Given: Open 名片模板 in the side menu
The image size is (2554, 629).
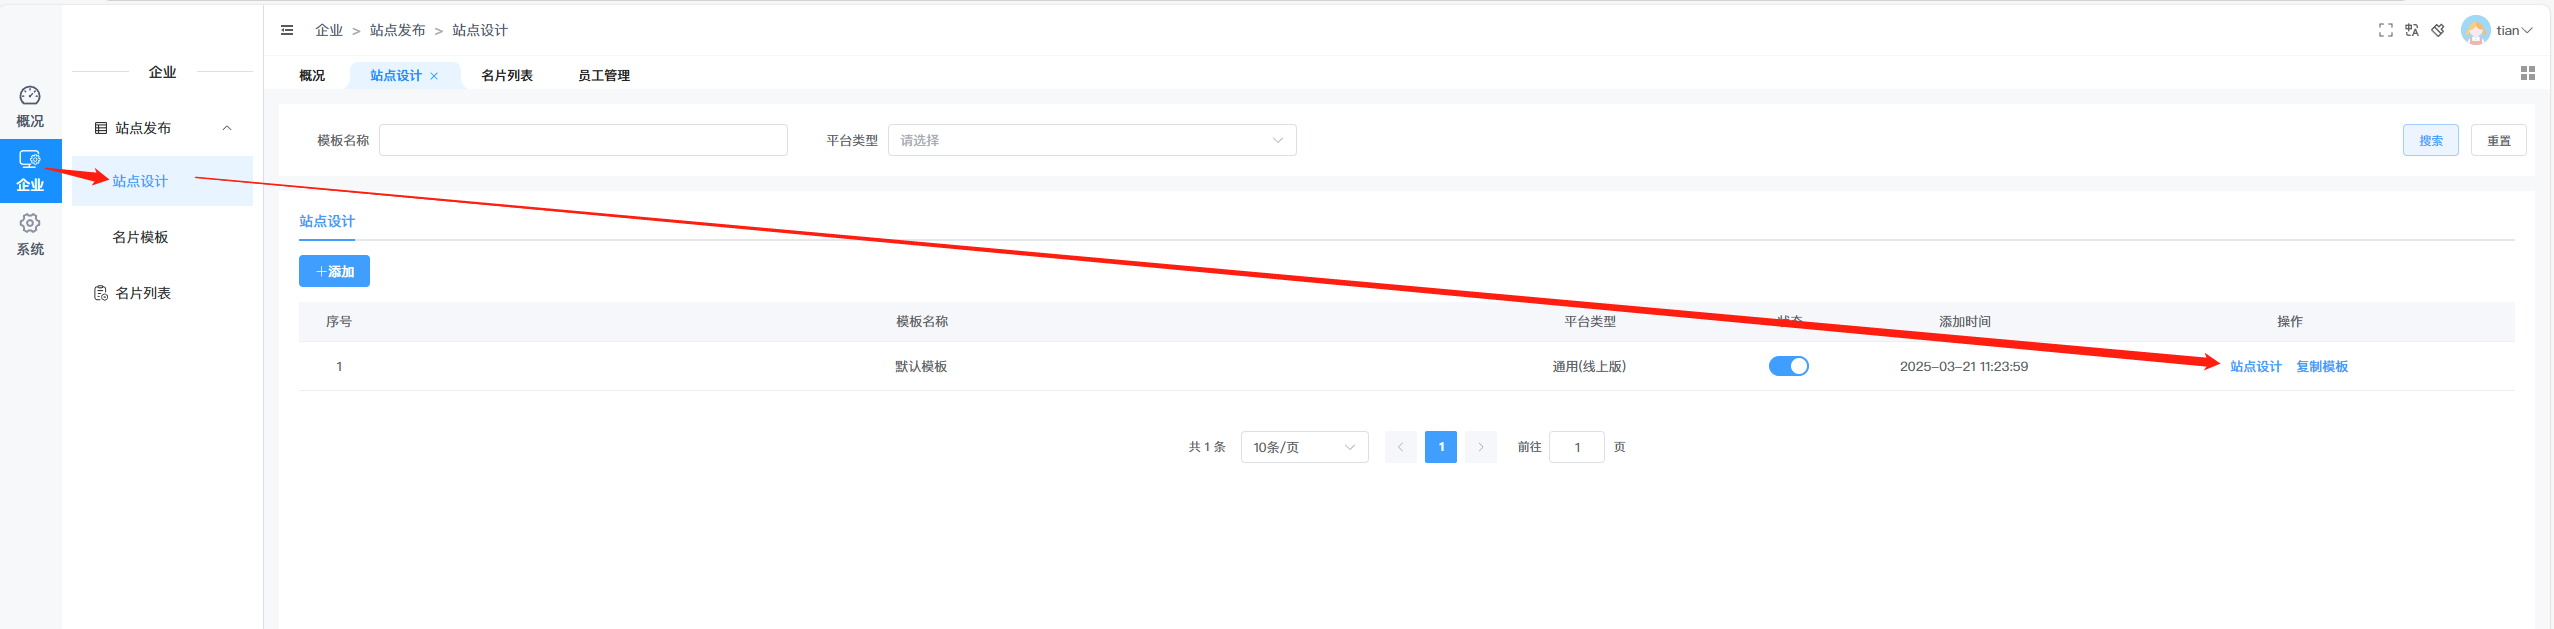Looking at the screenshot, I should coord(140,237).
